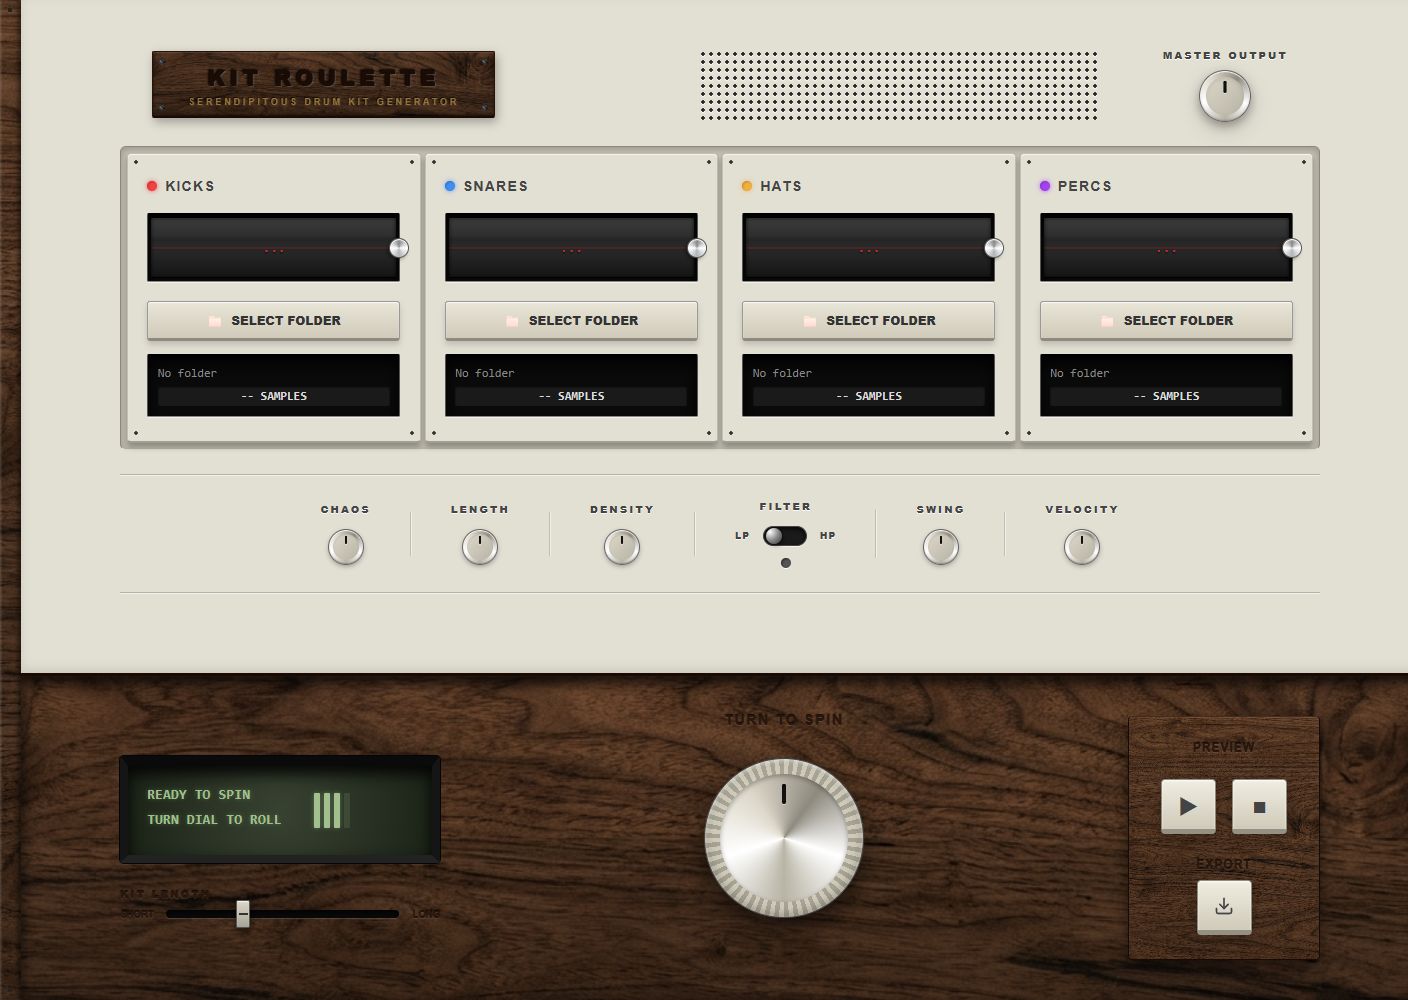
Task: Click the Density knob
Action: coord(622,547)
